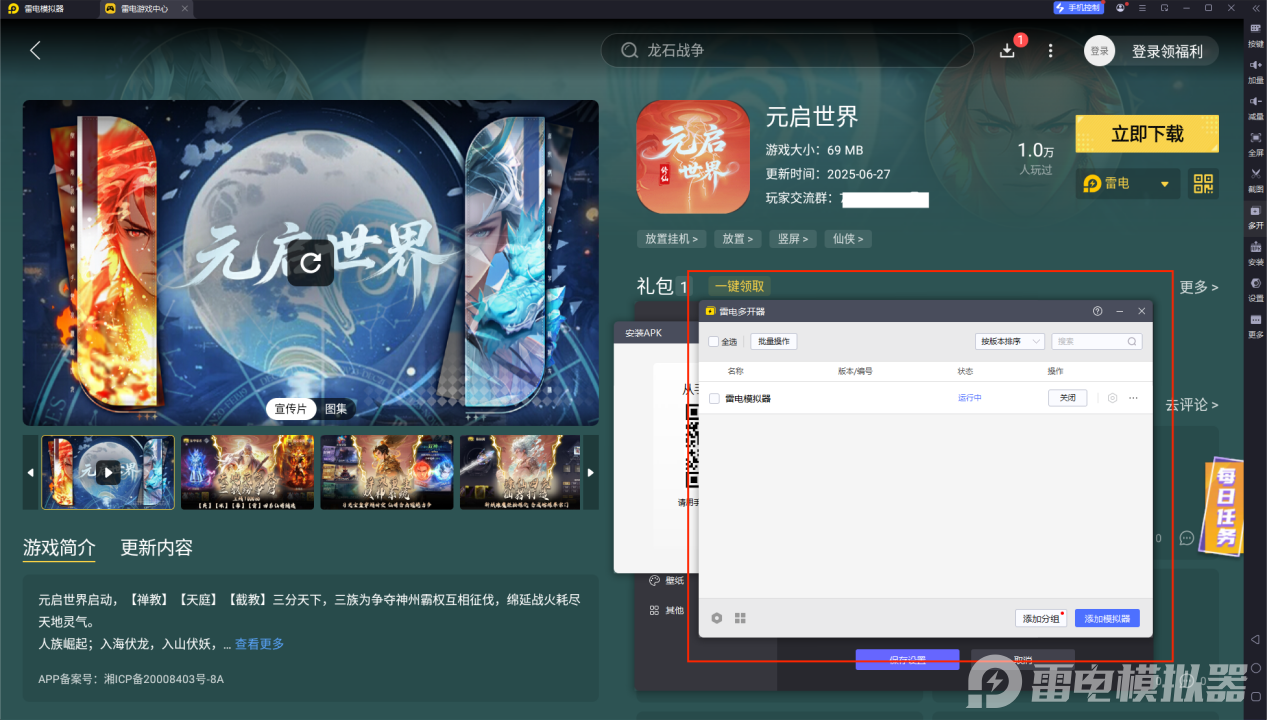
Task: Click the 立即下载 button
Action: (x=1147, y=134)
